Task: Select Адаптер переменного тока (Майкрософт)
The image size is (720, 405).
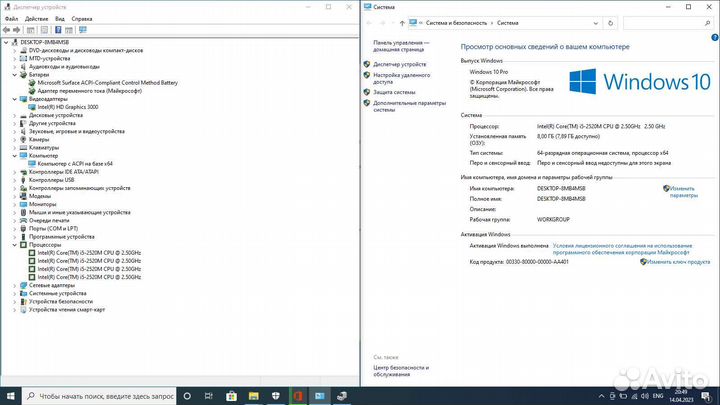Action: [90, 91]
